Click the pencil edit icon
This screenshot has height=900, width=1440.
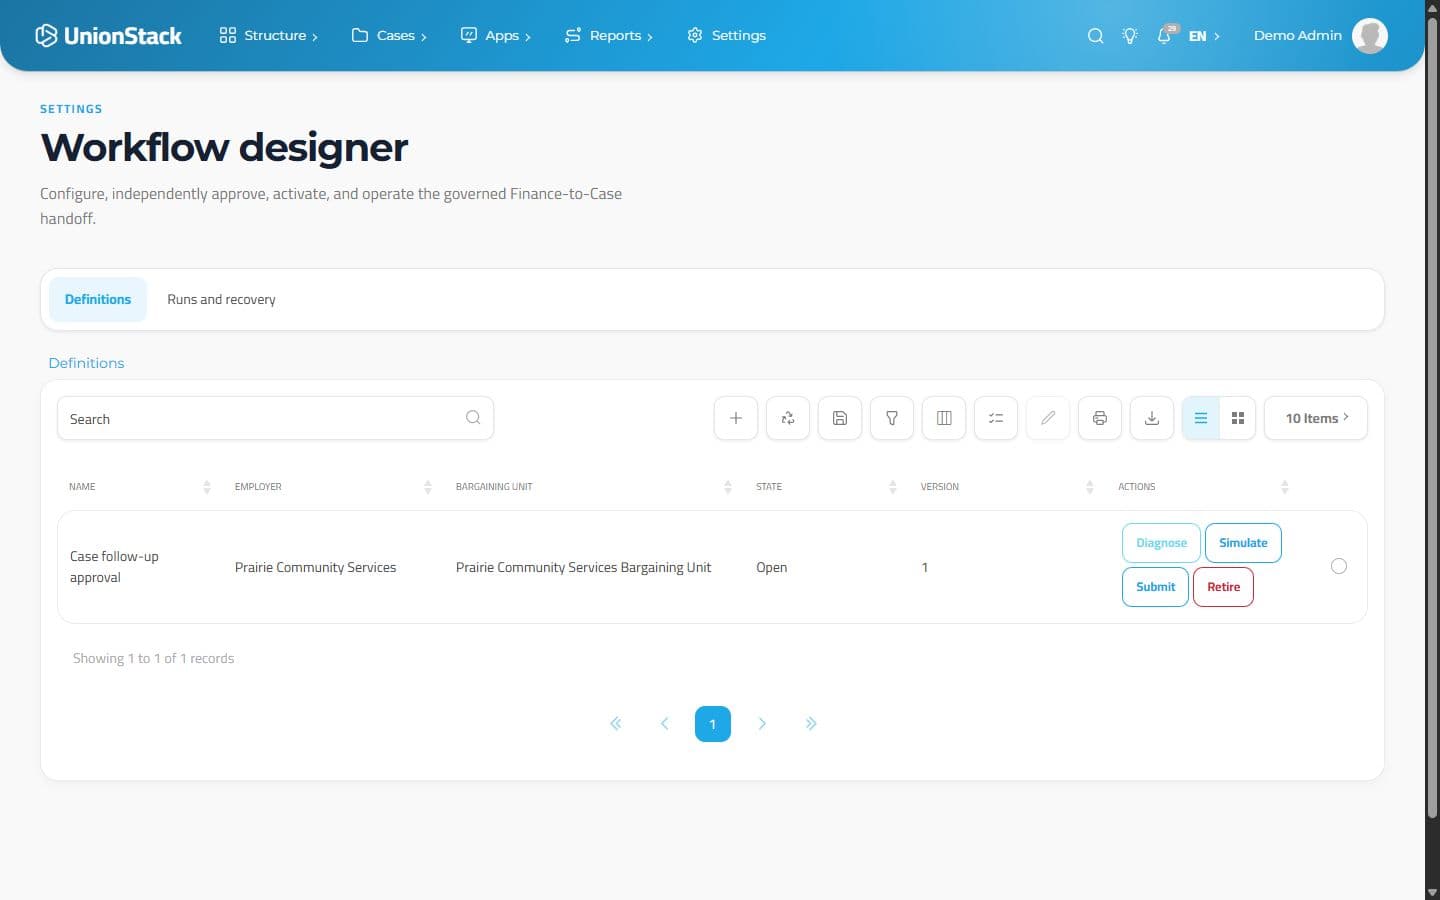[1048, 418]
